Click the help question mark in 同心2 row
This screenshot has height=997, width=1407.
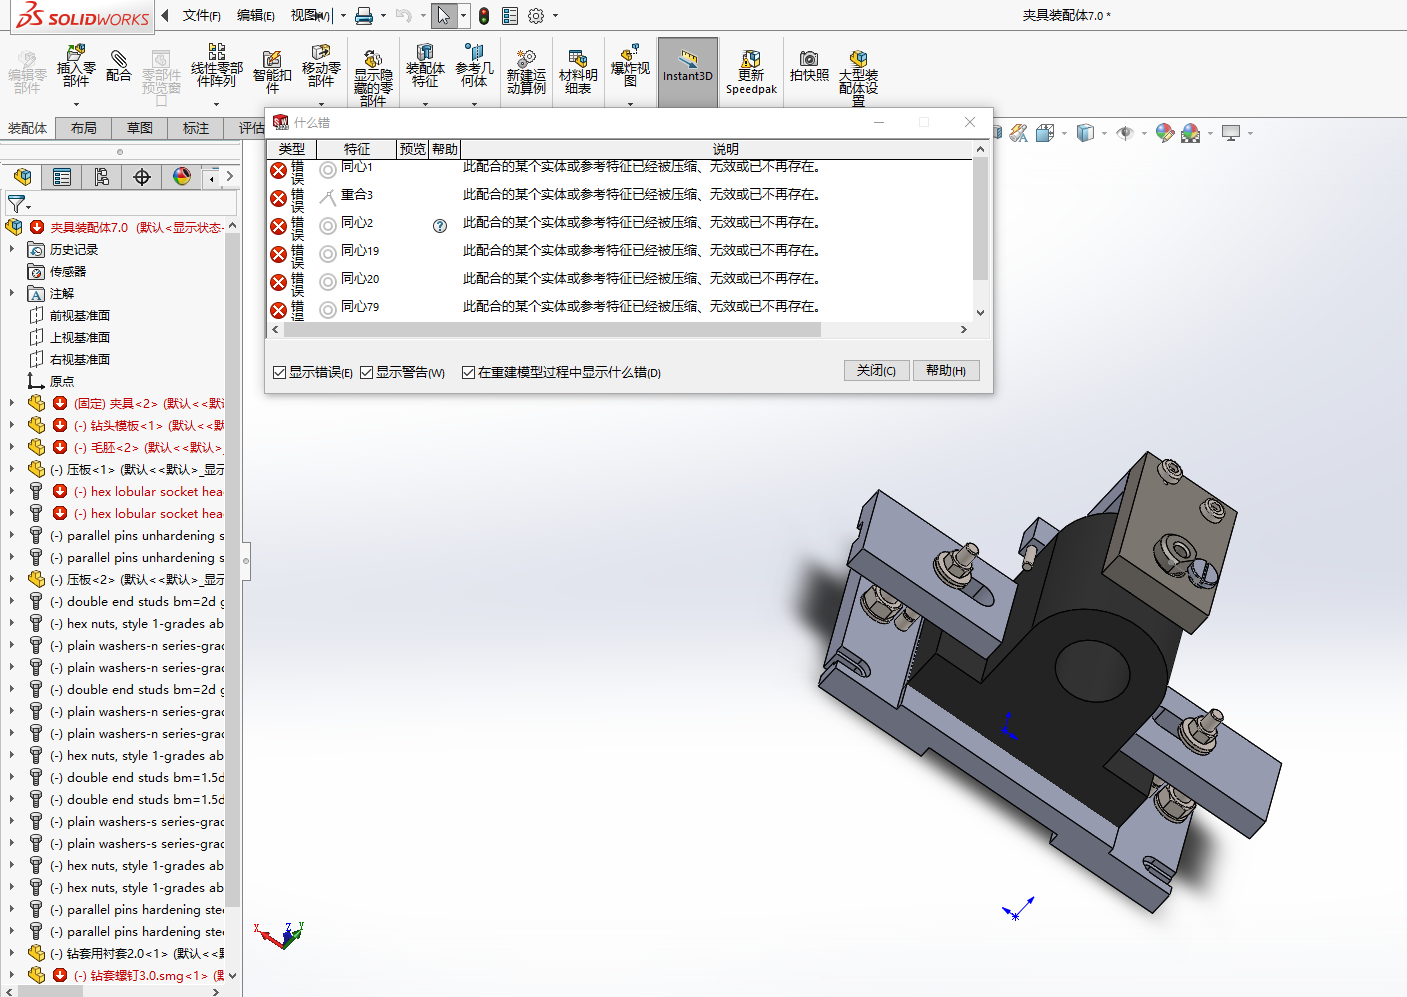pyautogui.click(x=440, y=226)
